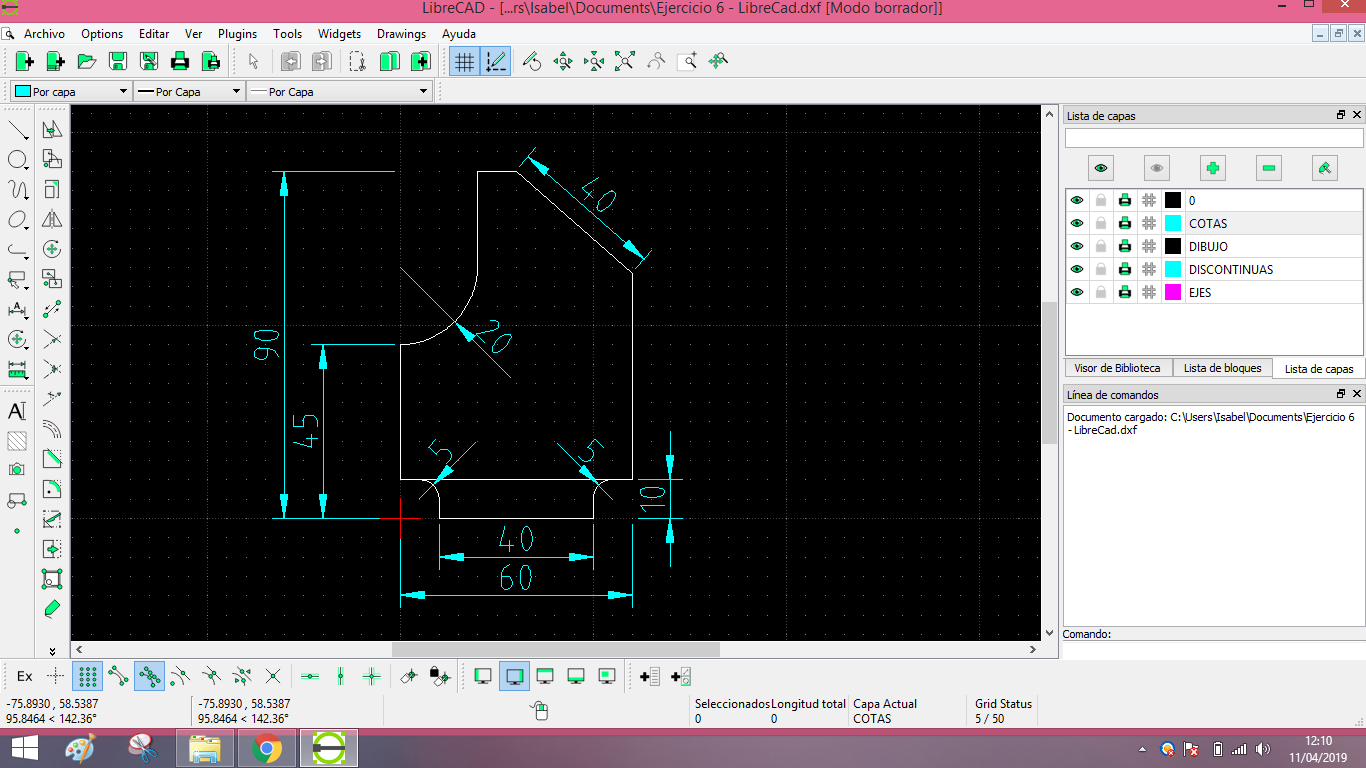The width and height of the screenshot is (1366, 768).
Task: Hide the EJES layer
Action: point(1077,291)
